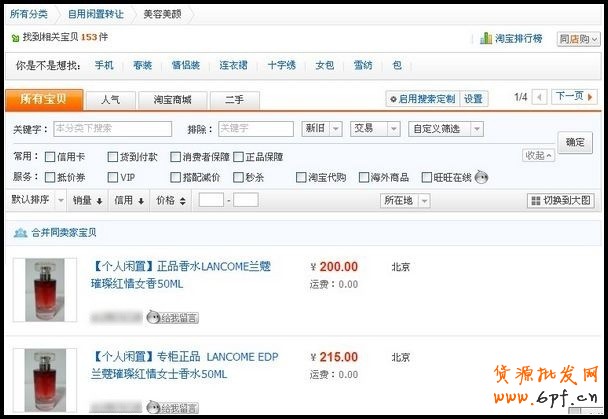Open suggested search 情侣装
The image size is (608, 419).
pyautogui.click(x=186, y=65)
